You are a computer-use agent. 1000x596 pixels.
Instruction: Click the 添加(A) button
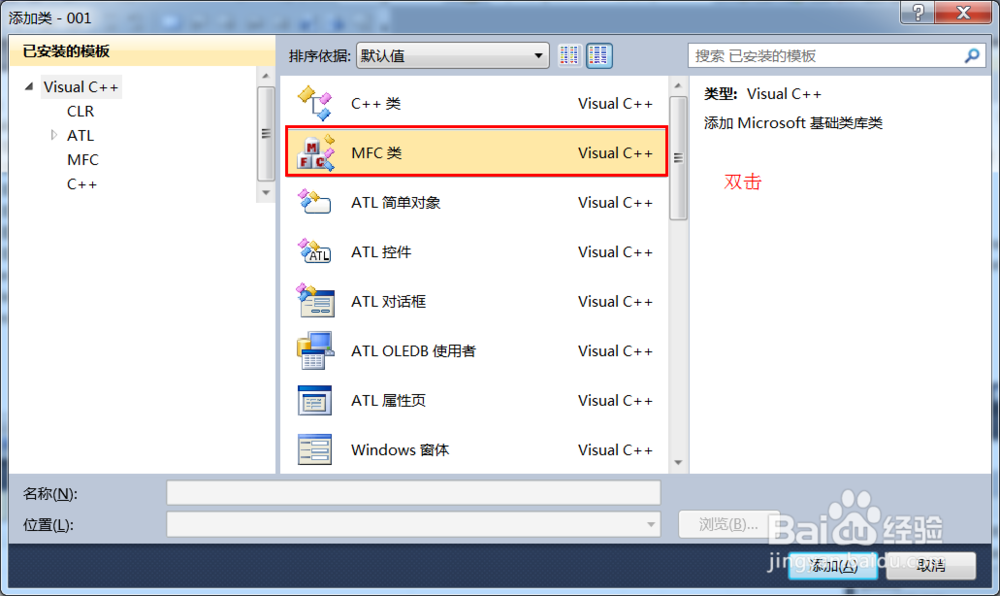pyautogui.click(x=833, y=565)
